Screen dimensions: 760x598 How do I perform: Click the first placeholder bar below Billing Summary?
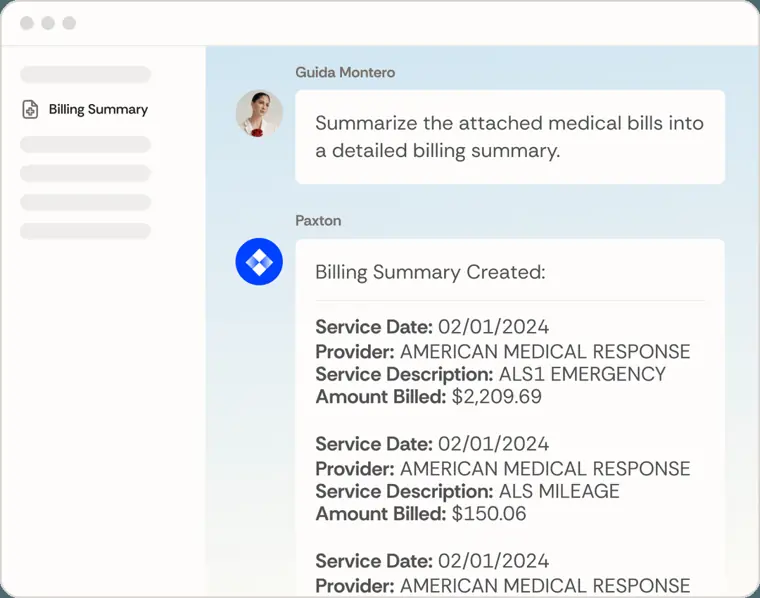[x=85, y=144]
